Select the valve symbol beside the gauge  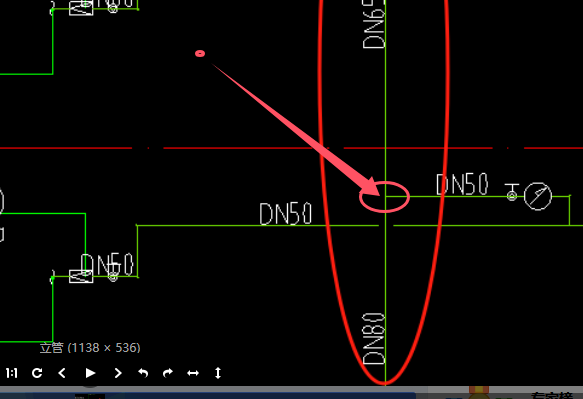point(512,192)
